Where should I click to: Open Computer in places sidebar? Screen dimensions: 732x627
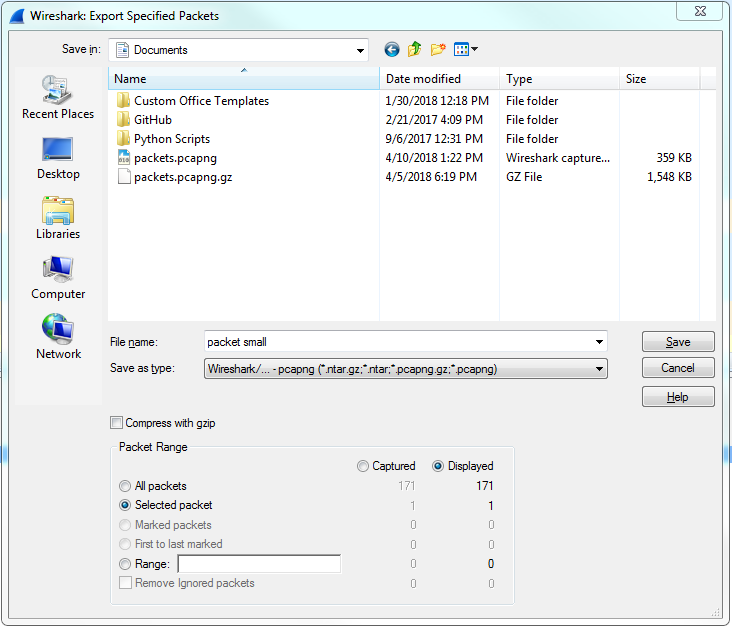[x=57, y=278]
